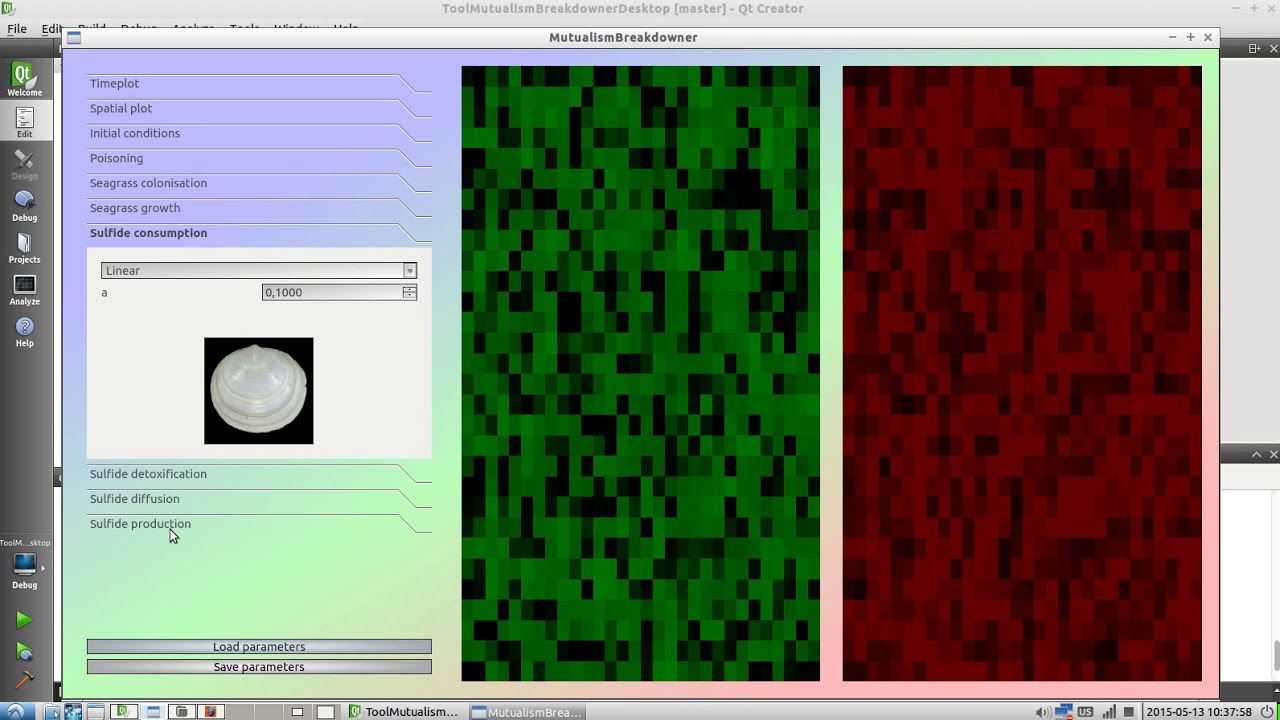This screenshot has width=1280, height=720.
Task: Click the Start Debugging run icon
Action: coord(24,653)
